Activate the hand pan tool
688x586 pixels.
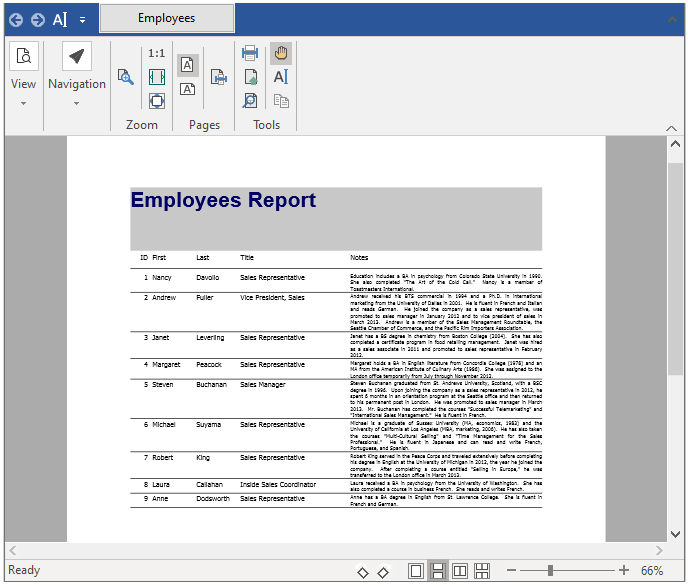[x=281, y=53]
